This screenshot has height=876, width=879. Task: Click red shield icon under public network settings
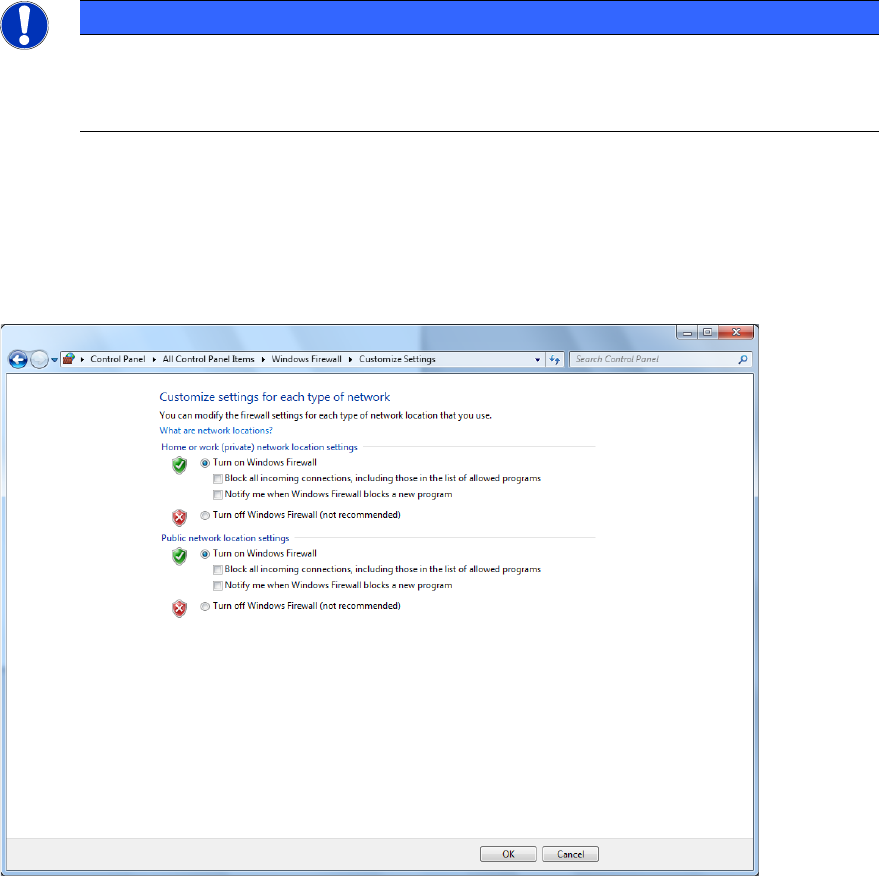pyautogui.click(x=179, y=608)
